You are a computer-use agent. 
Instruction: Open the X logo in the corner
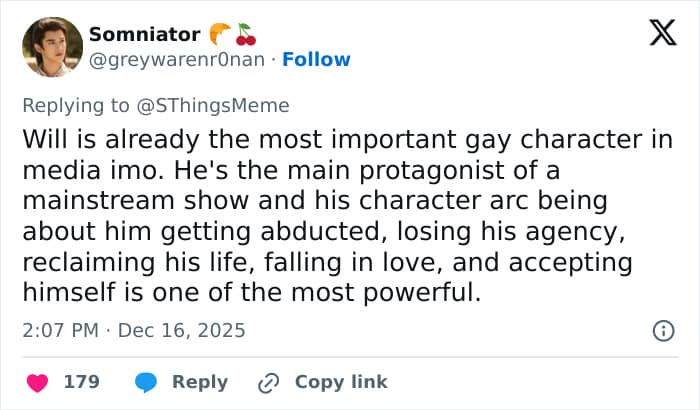662,35
